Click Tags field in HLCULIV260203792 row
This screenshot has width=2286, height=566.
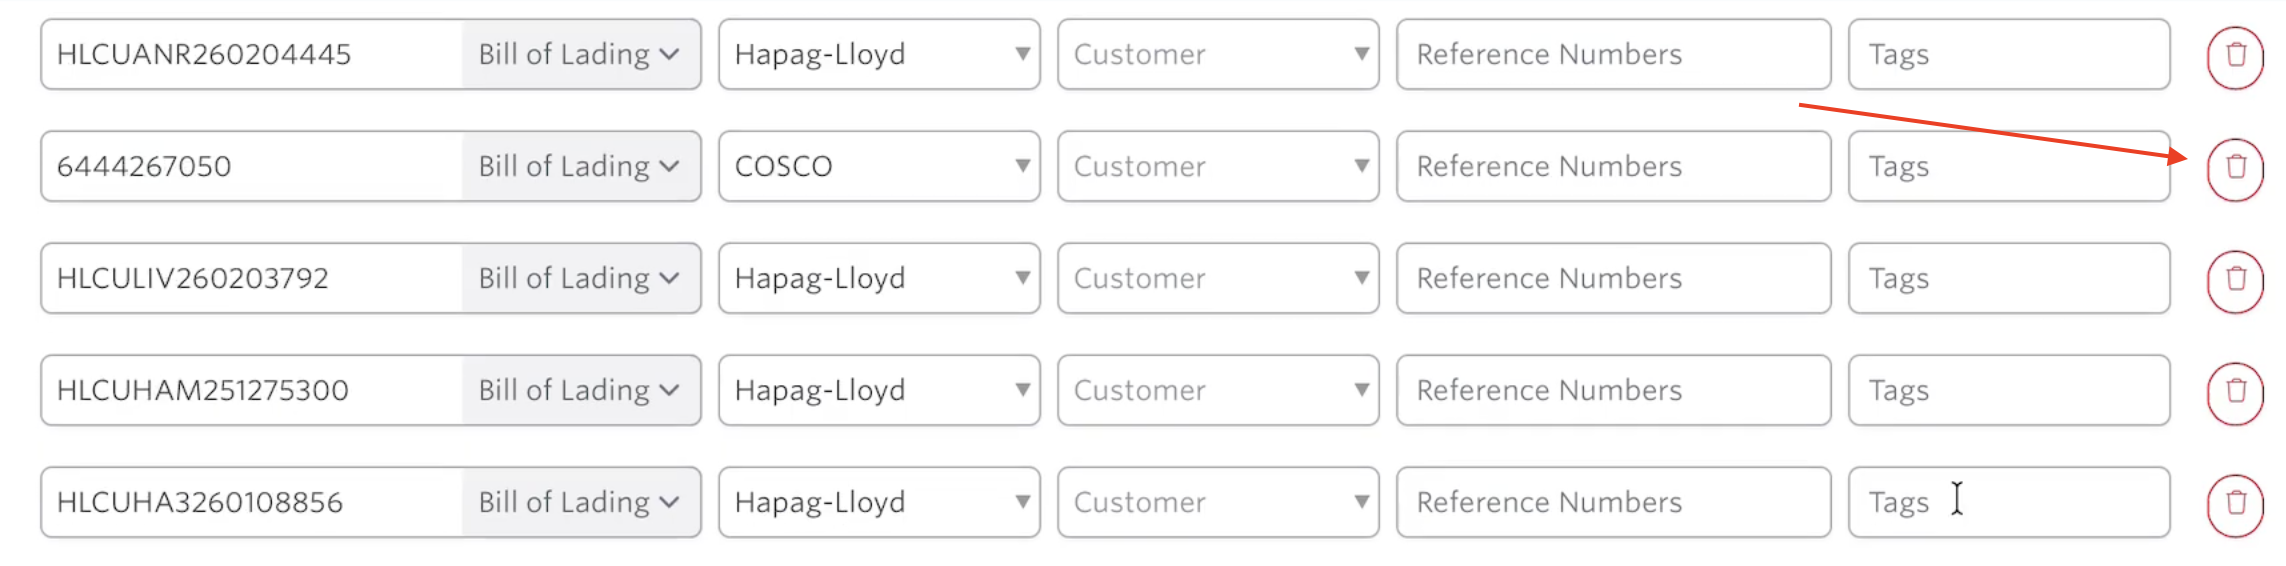(x=2008, y=278)
